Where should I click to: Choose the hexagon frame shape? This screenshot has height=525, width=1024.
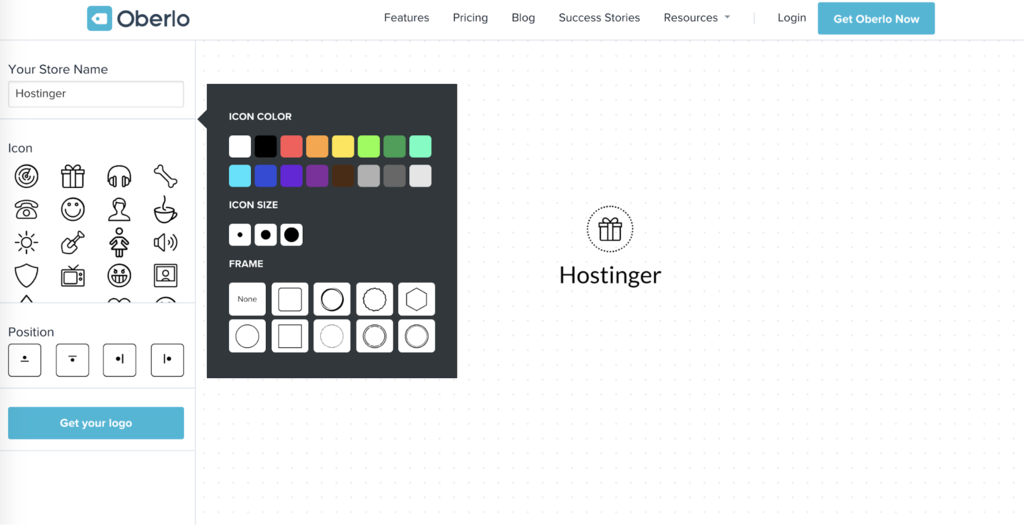coord(417,299)
